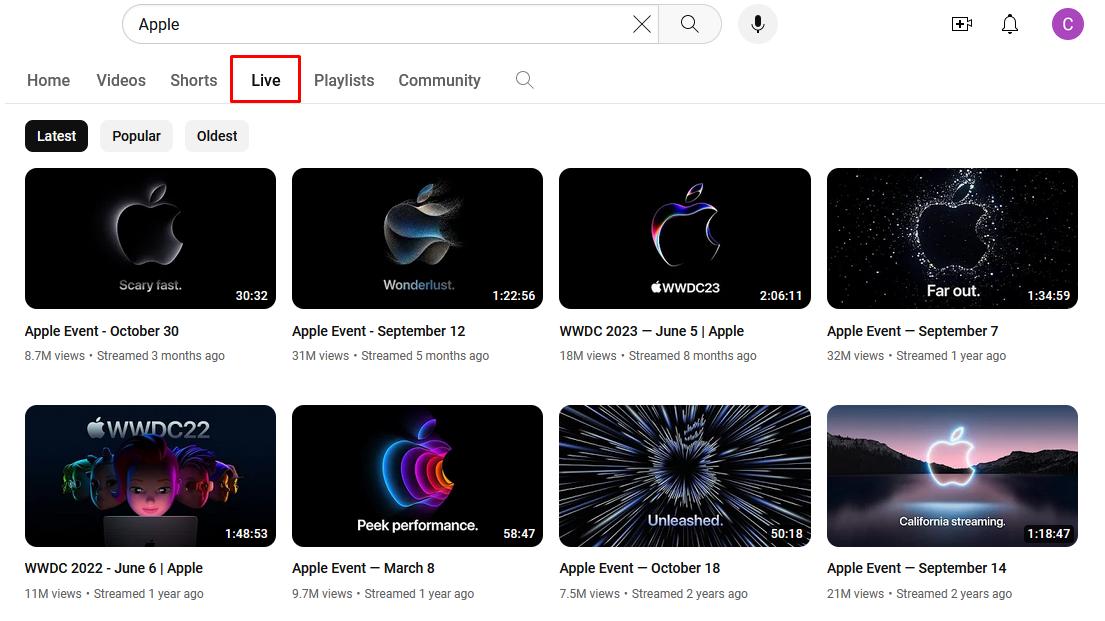This screenshot has width=1105, height=621.
Task: Click the 9.7M views Streamed 1 year ago text
Action: (x=383, y=594)
